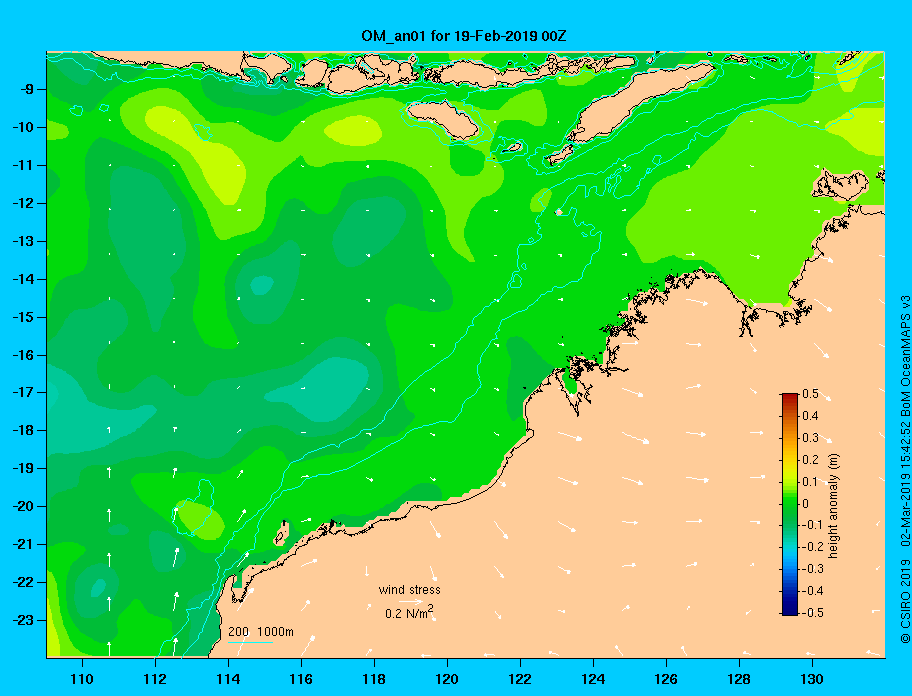Viewport: 912px width, 696px height.
Task: Click latitude axis label -12
Action: [x=23, y=204]
